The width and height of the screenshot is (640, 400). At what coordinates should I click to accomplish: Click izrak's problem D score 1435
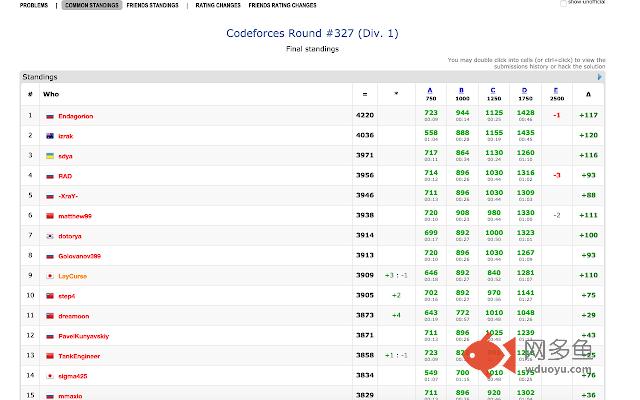click(525, 133)
